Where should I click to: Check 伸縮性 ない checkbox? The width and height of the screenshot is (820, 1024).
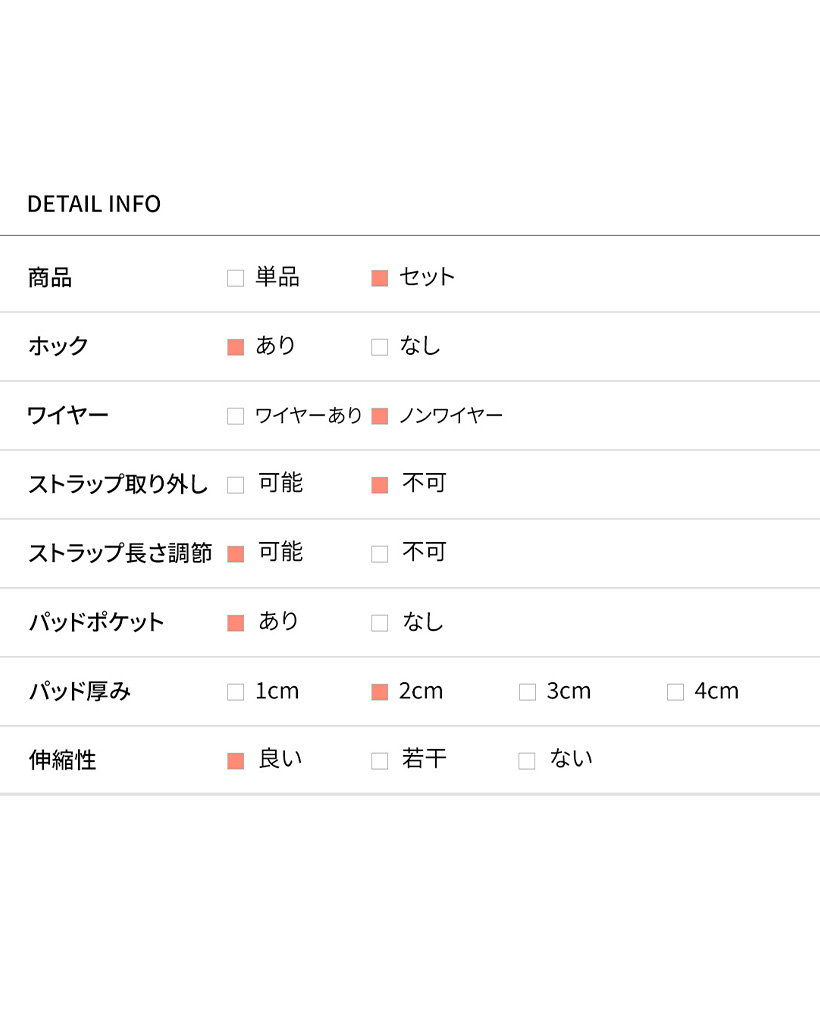tap(527, 761)
